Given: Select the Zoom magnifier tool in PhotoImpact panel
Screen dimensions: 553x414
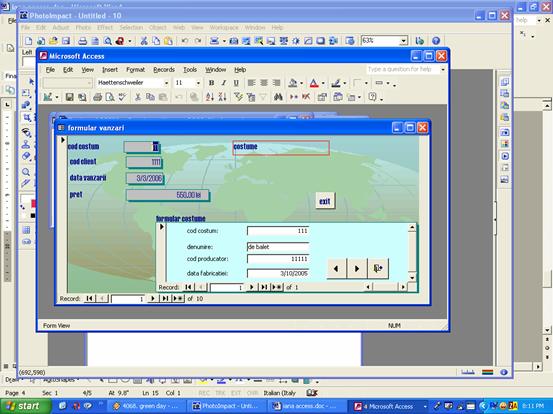Looking at the screenshot, I should pos(26,172).
